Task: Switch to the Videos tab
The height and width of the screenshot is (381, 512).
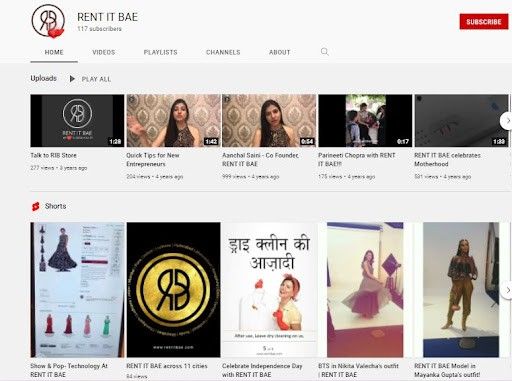Action: (104, 52)
